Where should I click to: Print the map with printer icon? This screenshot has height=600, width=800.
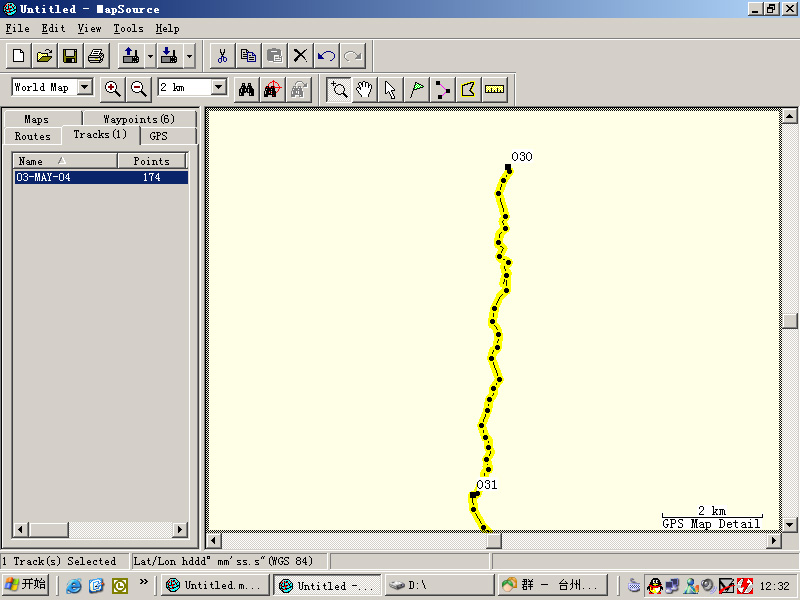(96, 56)
